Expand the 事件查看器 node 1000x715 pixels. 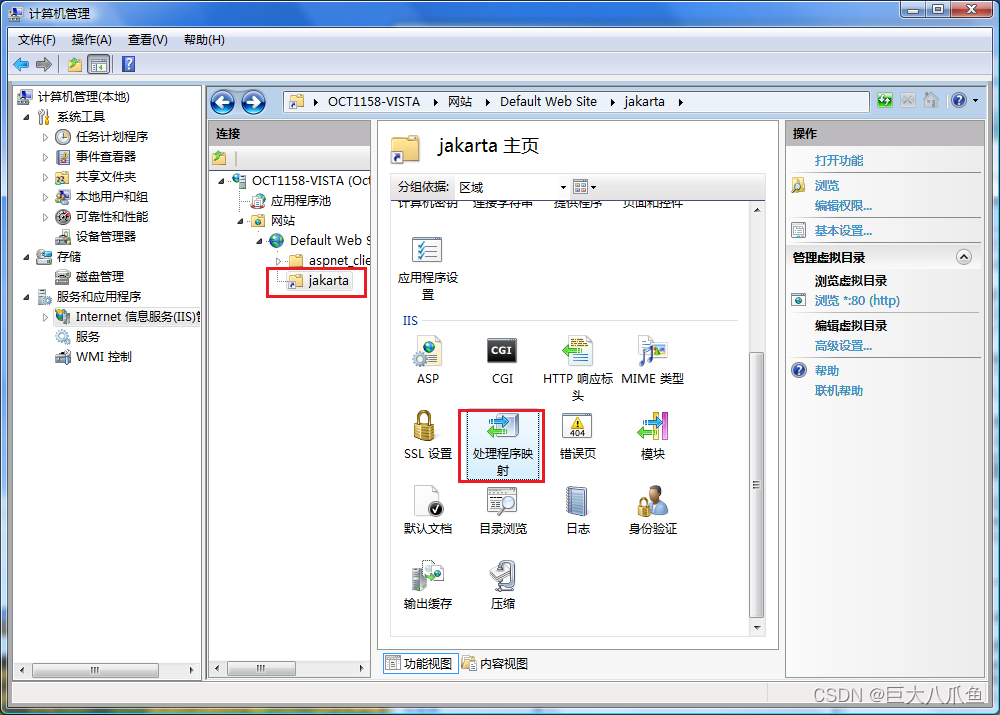[x=45, y=157]
